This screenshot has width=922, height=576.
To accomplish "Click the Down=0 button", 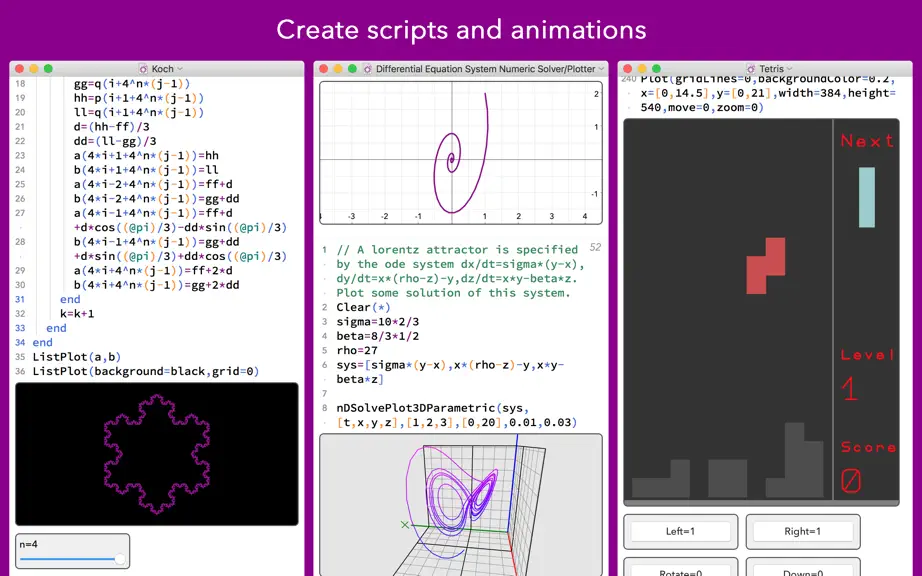I will (803, 571).
